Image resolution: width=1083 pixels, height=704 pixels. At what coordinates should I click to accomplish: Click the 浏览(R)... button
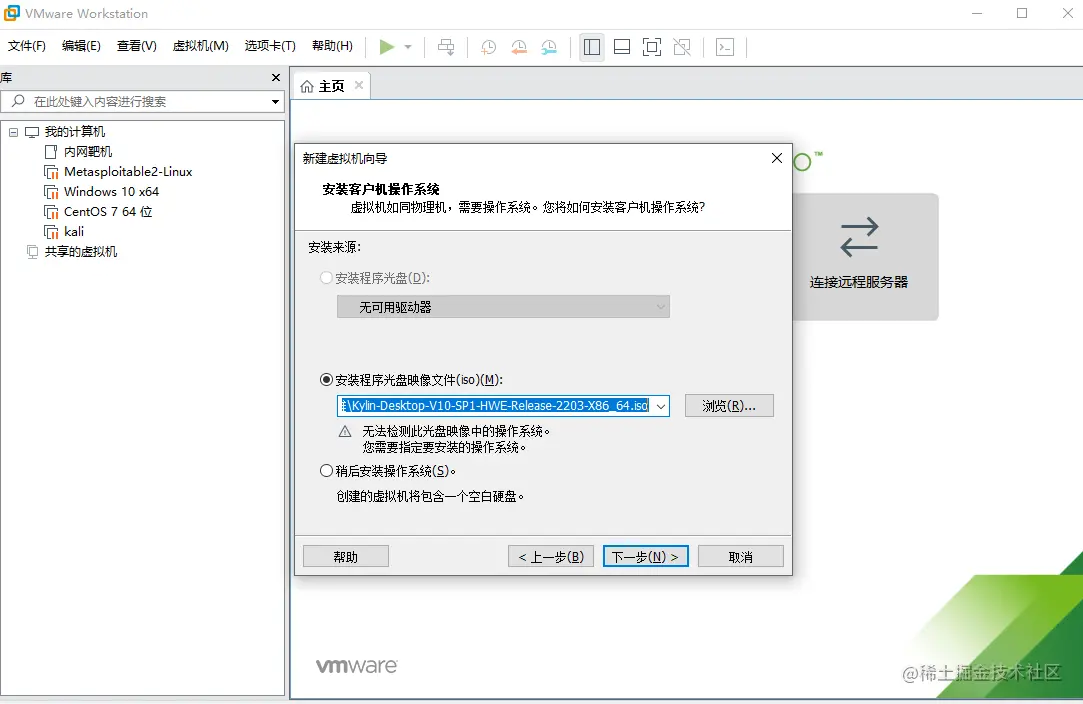tap(729, 406)
